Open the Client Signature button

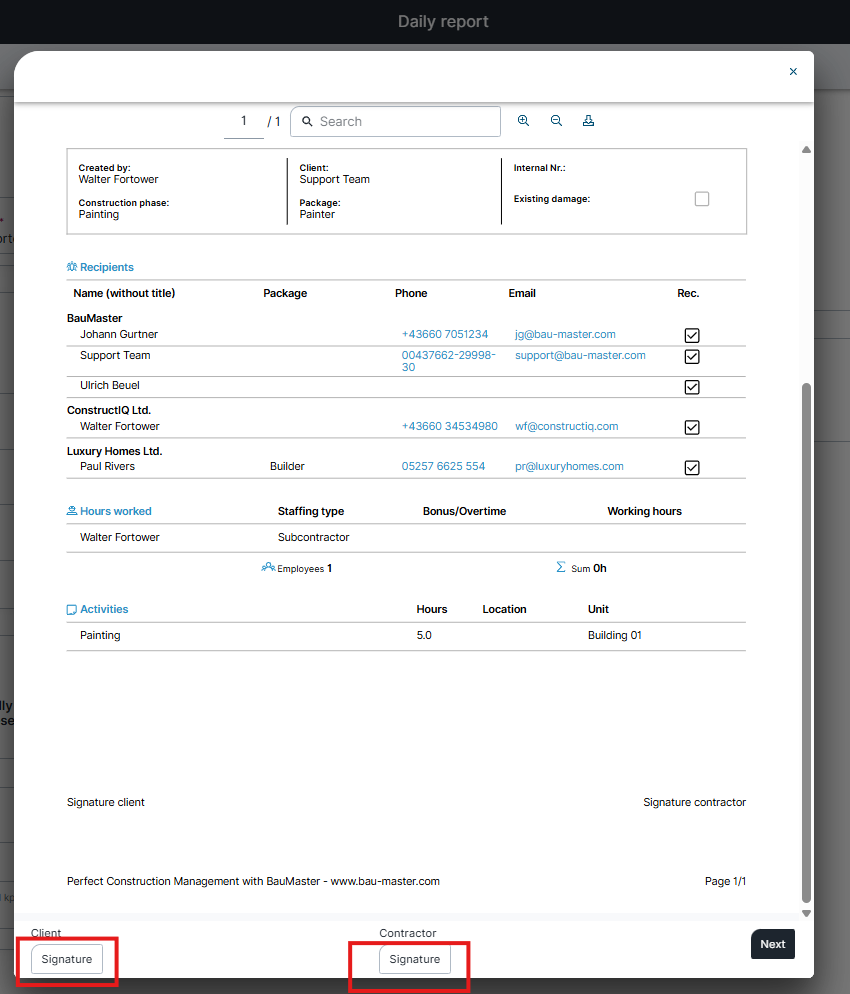tap(67, 959)
